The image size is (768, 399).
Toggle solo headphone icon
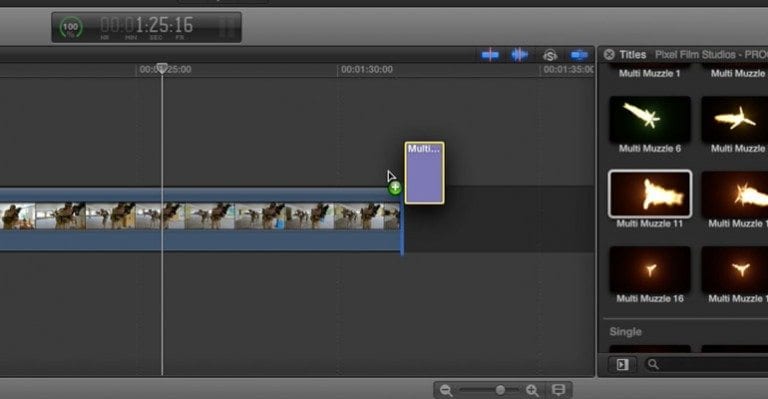pyautogui.click(x=550, y=55)
